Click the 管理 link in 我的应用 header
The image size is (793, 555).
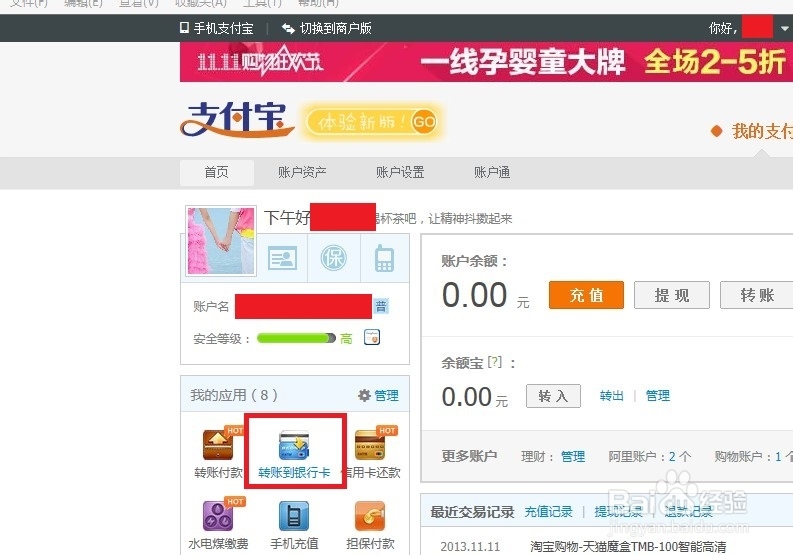tap(386, 395)
